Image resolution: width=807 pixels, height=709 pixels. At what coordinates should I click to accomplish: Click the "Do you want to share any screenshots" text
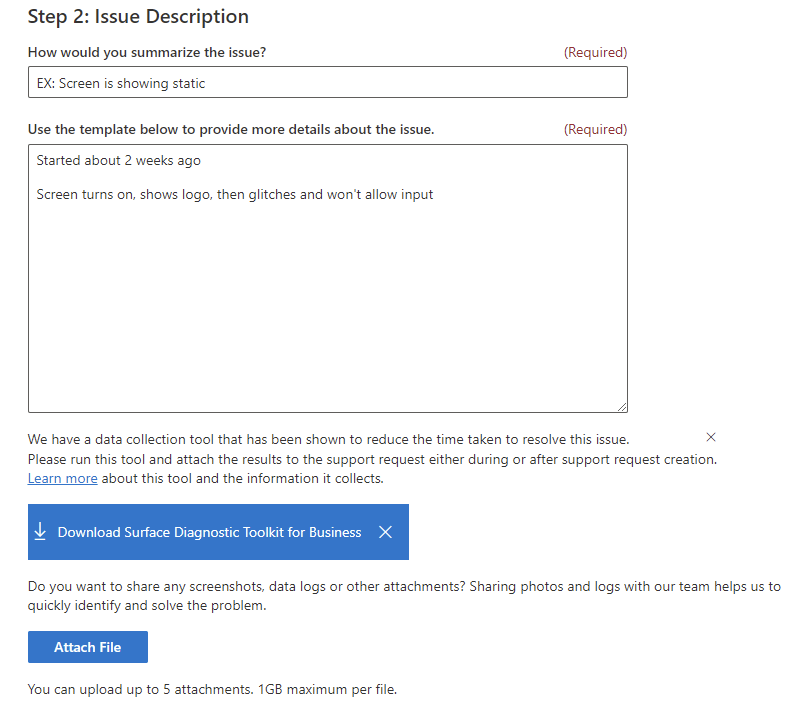pyautogui.click(x=404, y=596)
